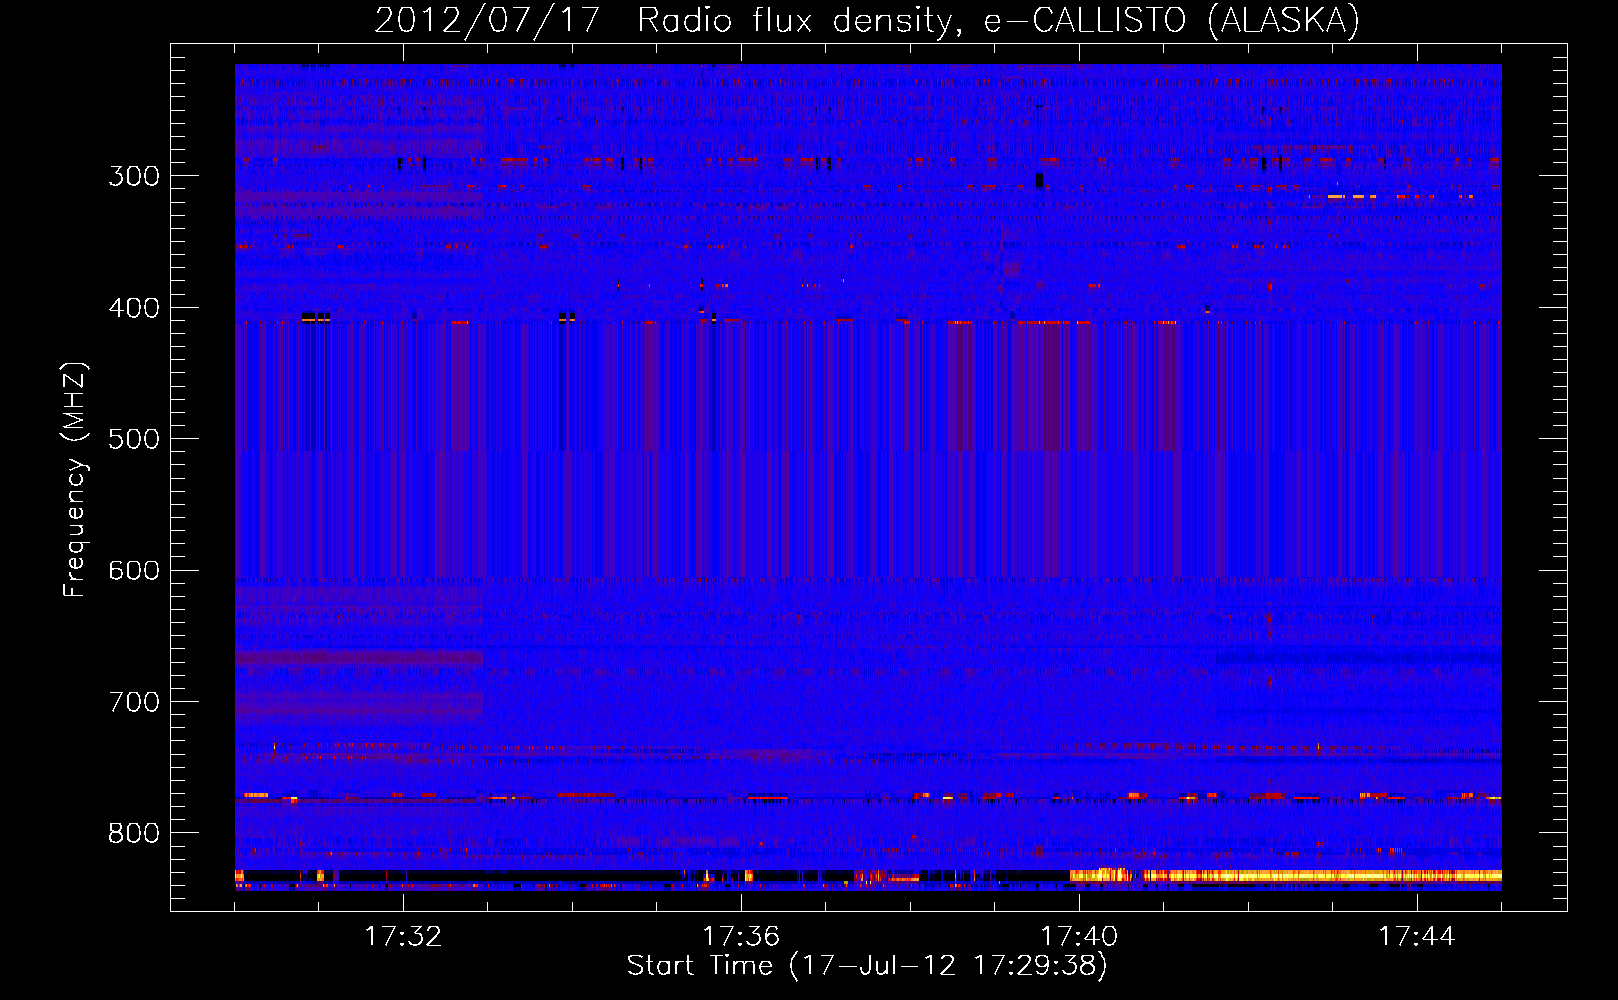Click the 17:40 time axis label

coord(1079,936)
